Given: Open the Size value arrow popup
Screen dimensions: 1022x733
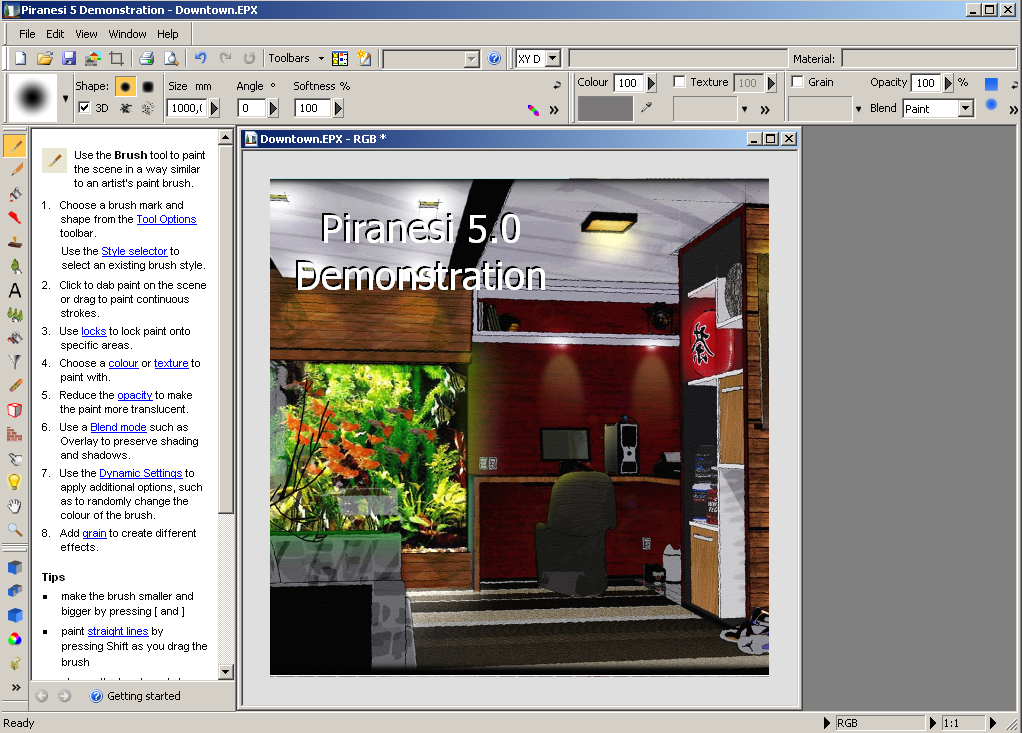Looking at the screenshot, I should 214,108.
